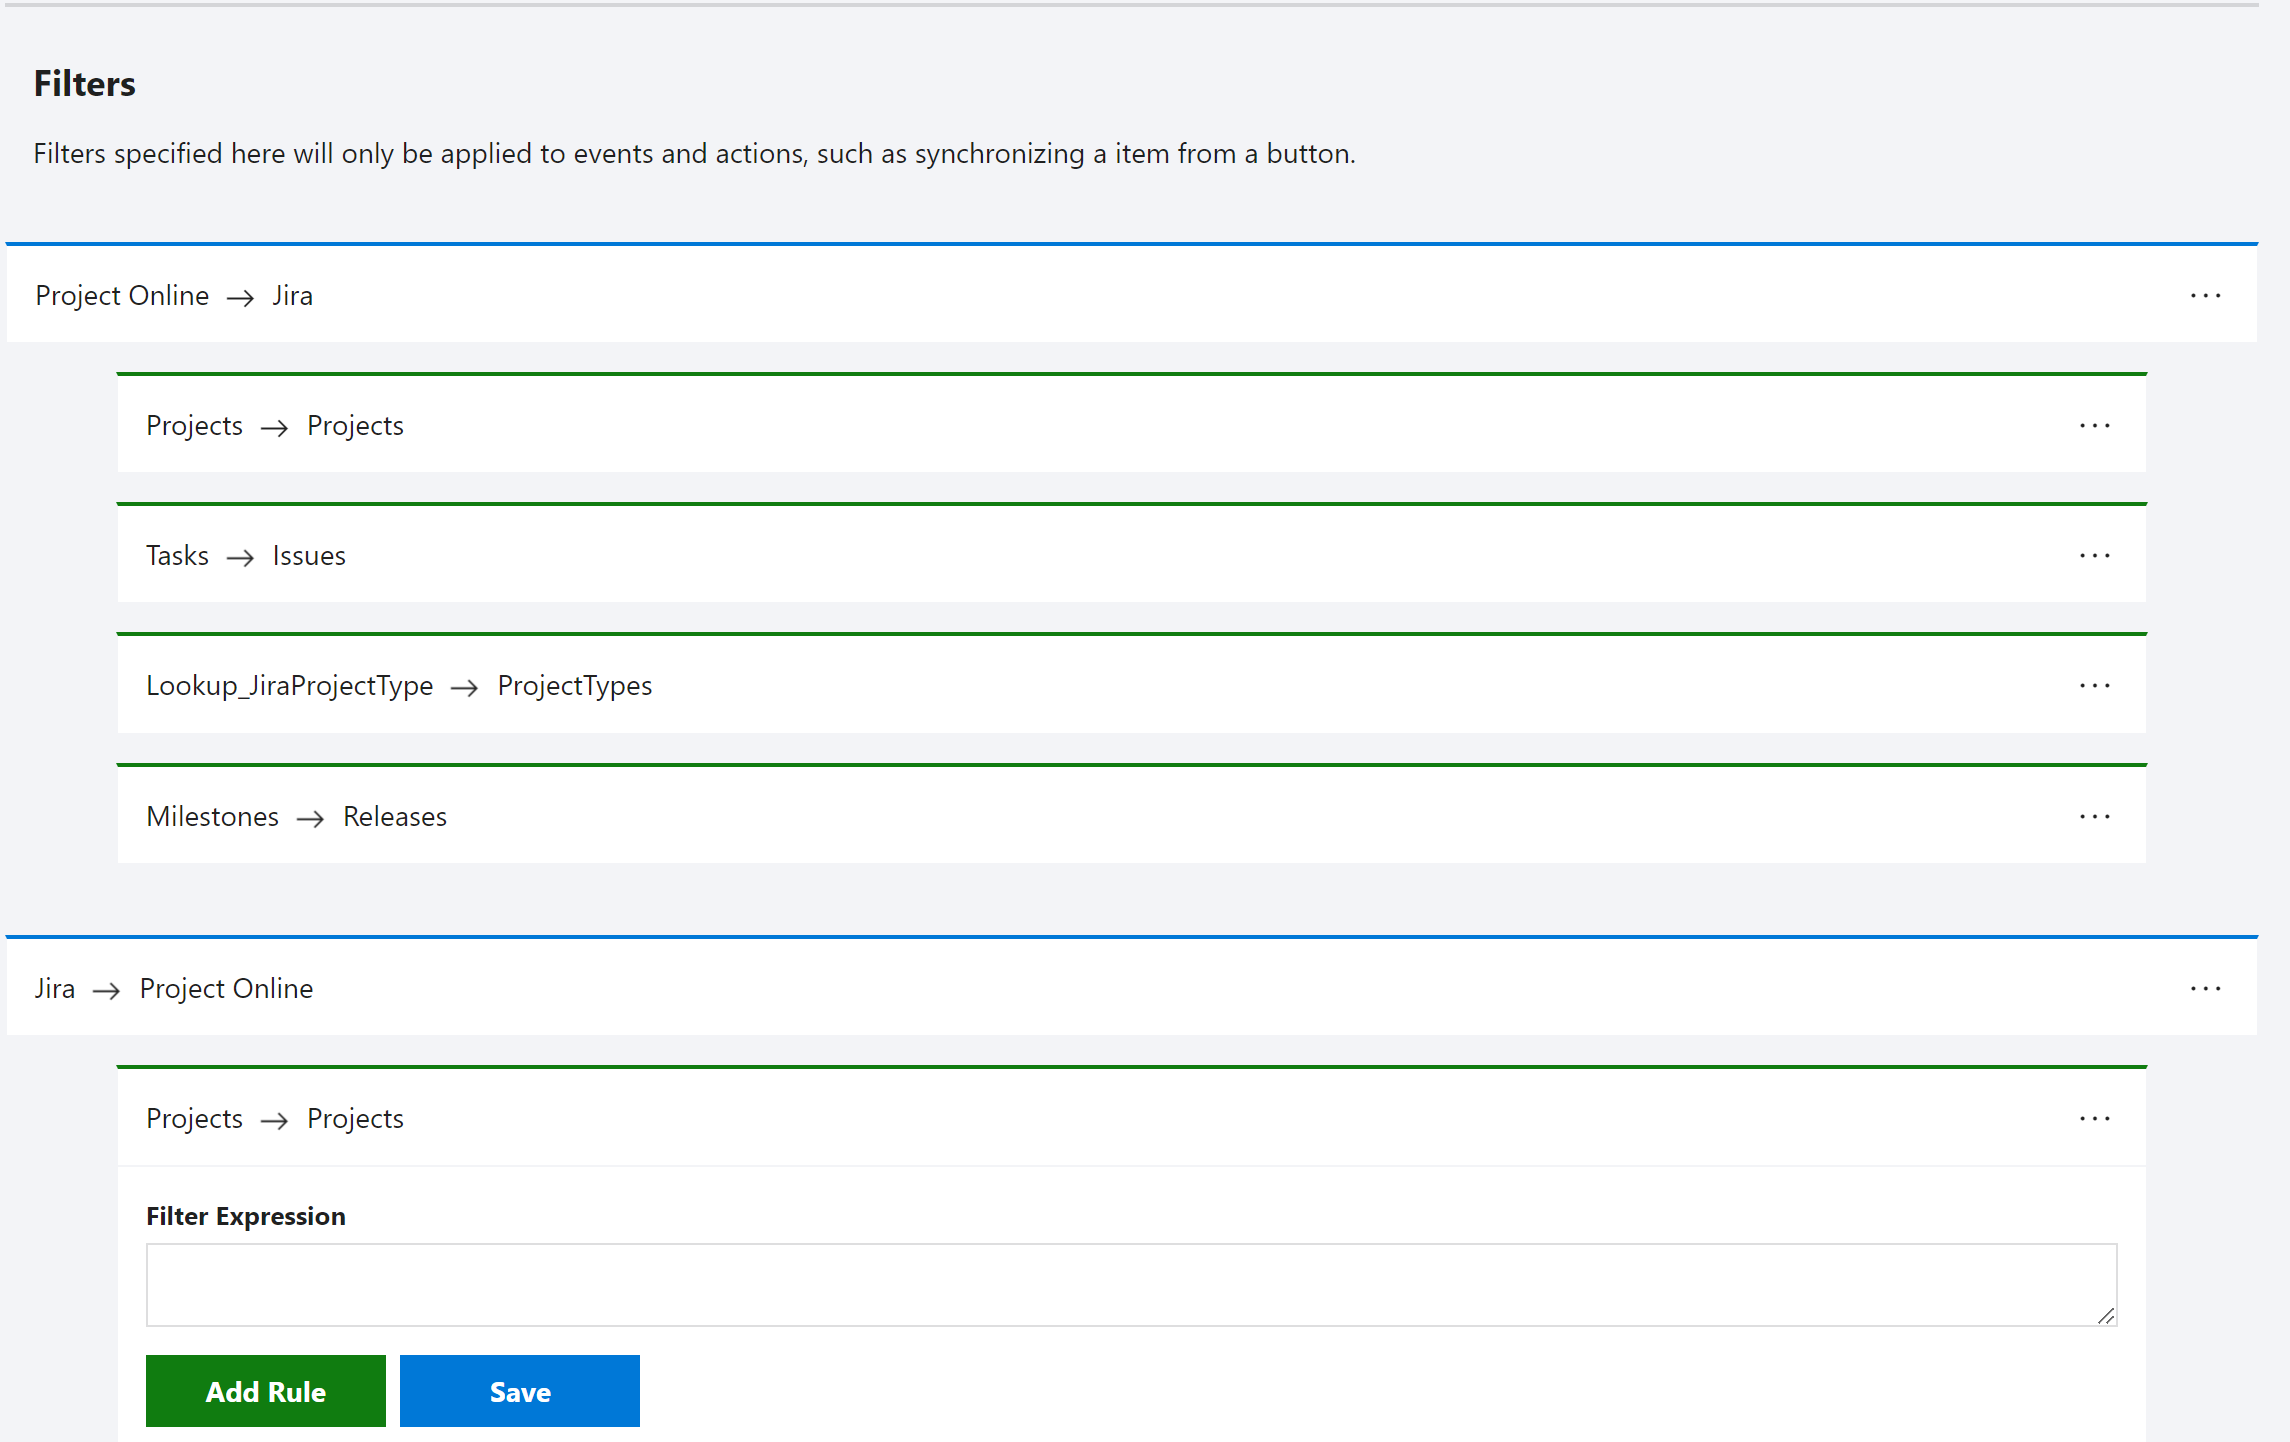Click the arrow icon between Tasks and Issues

click(x=239, y=556)
